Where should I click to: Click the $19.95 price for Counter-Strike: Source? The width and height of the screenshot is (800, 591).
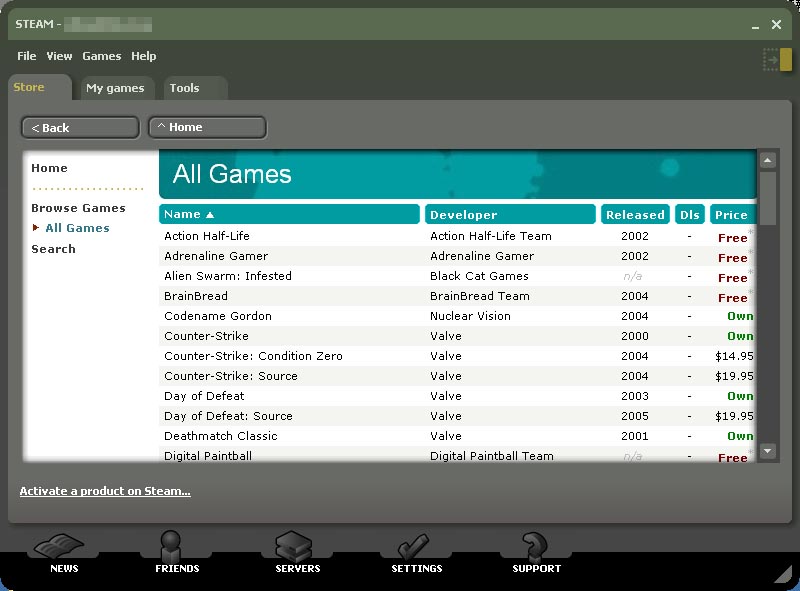[734, 376]
